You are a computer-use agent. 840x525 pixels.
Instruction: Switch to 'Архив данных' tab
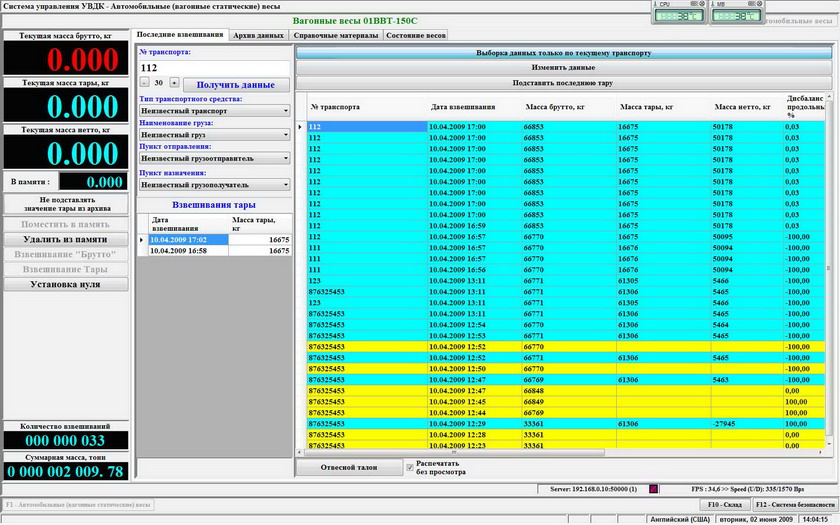(x=258, y=35)
